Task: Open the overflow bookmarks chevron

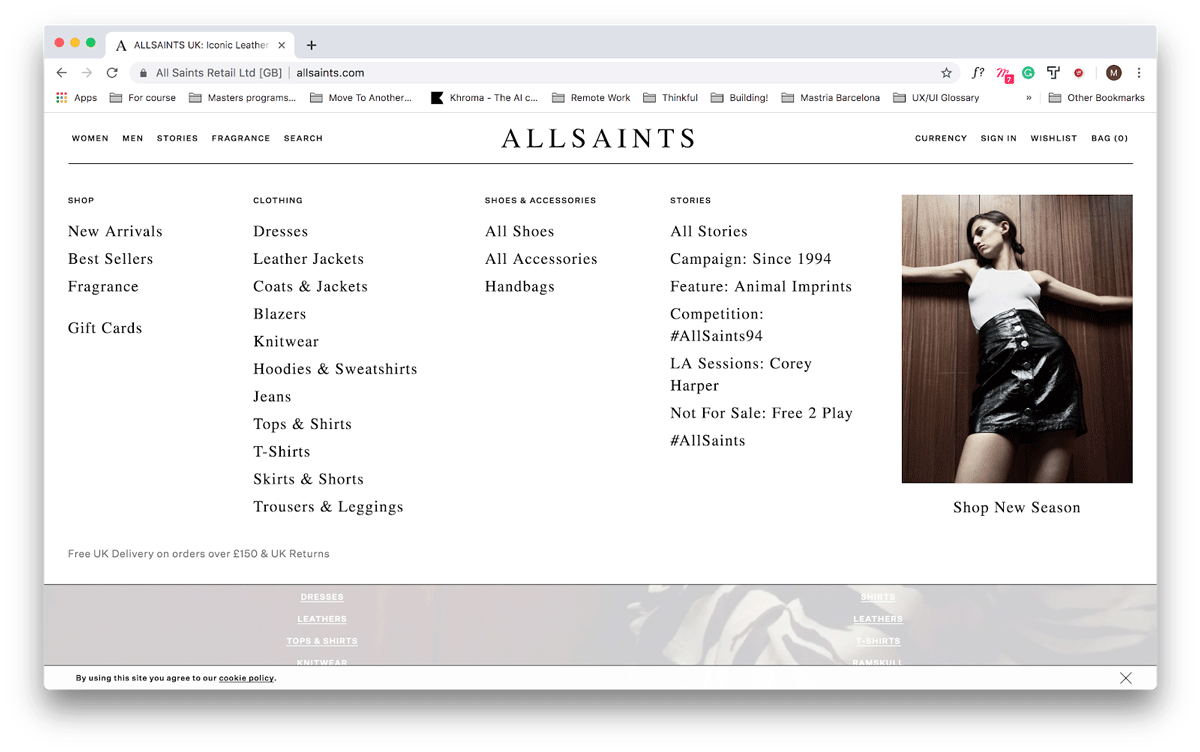Action: click(x=1027, y=97)
